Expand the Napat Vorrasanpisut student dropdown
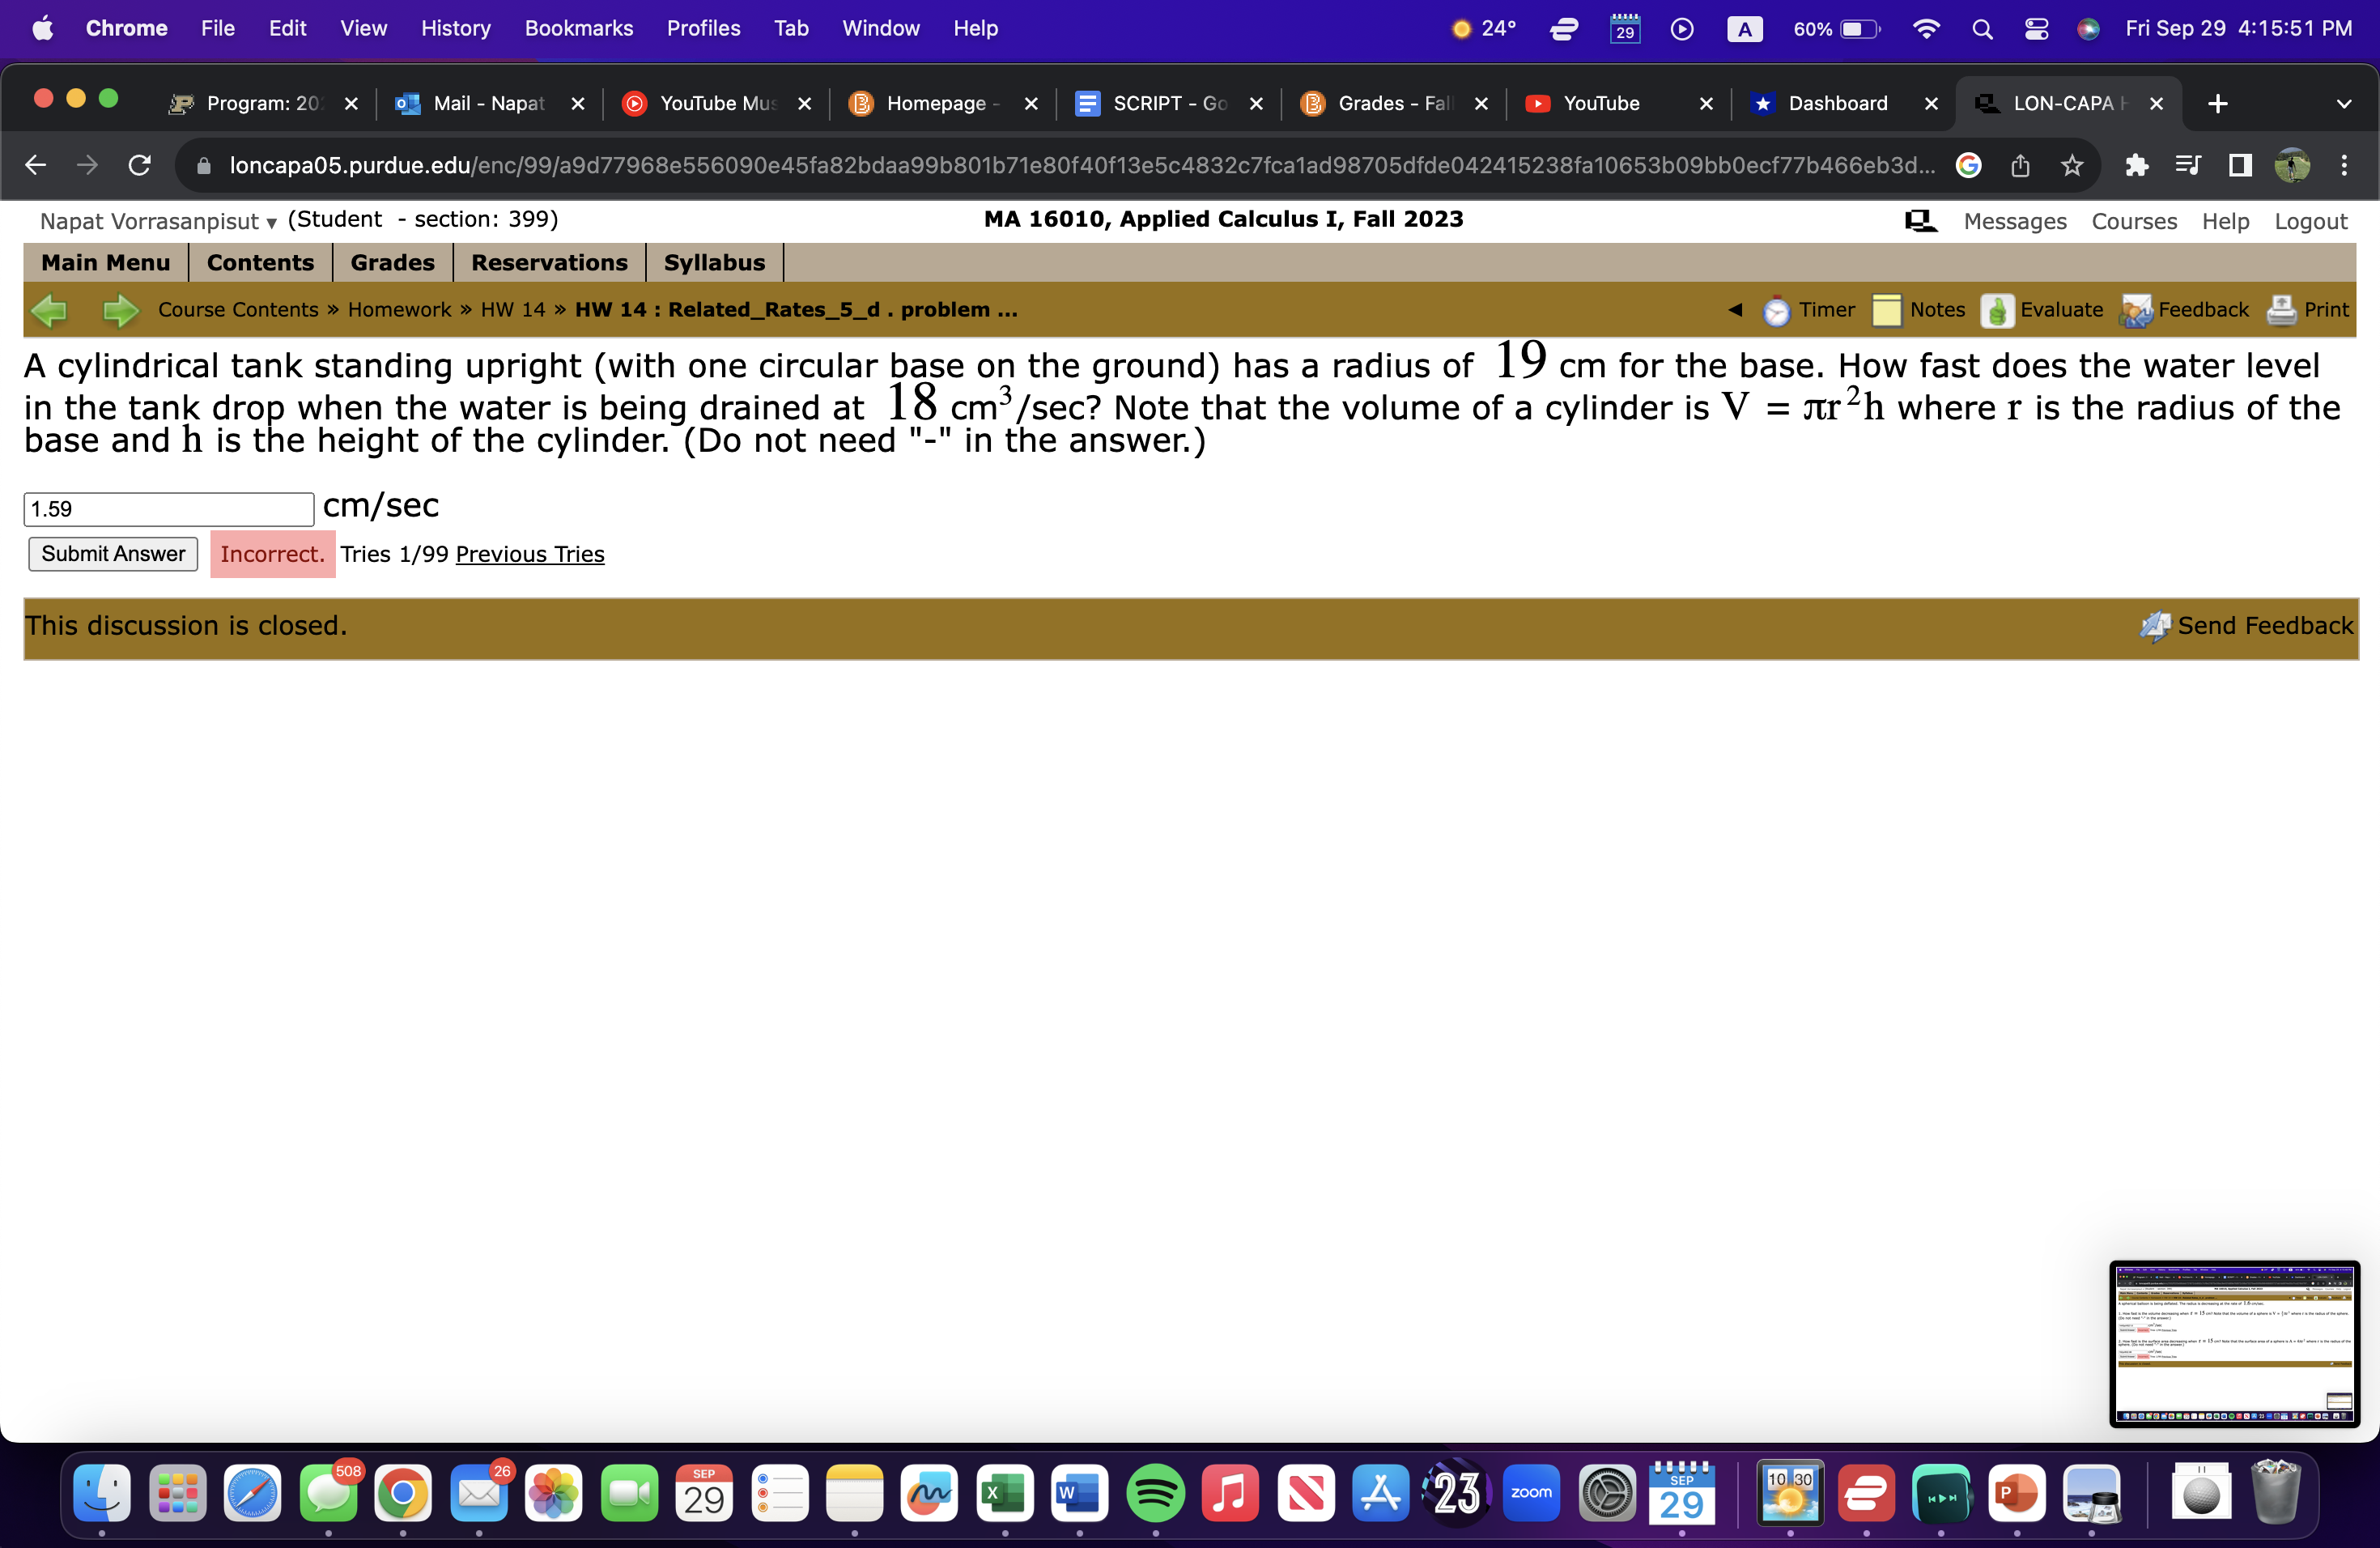The width and height of the screenshot is (2380, 1548). pos(270,222)
